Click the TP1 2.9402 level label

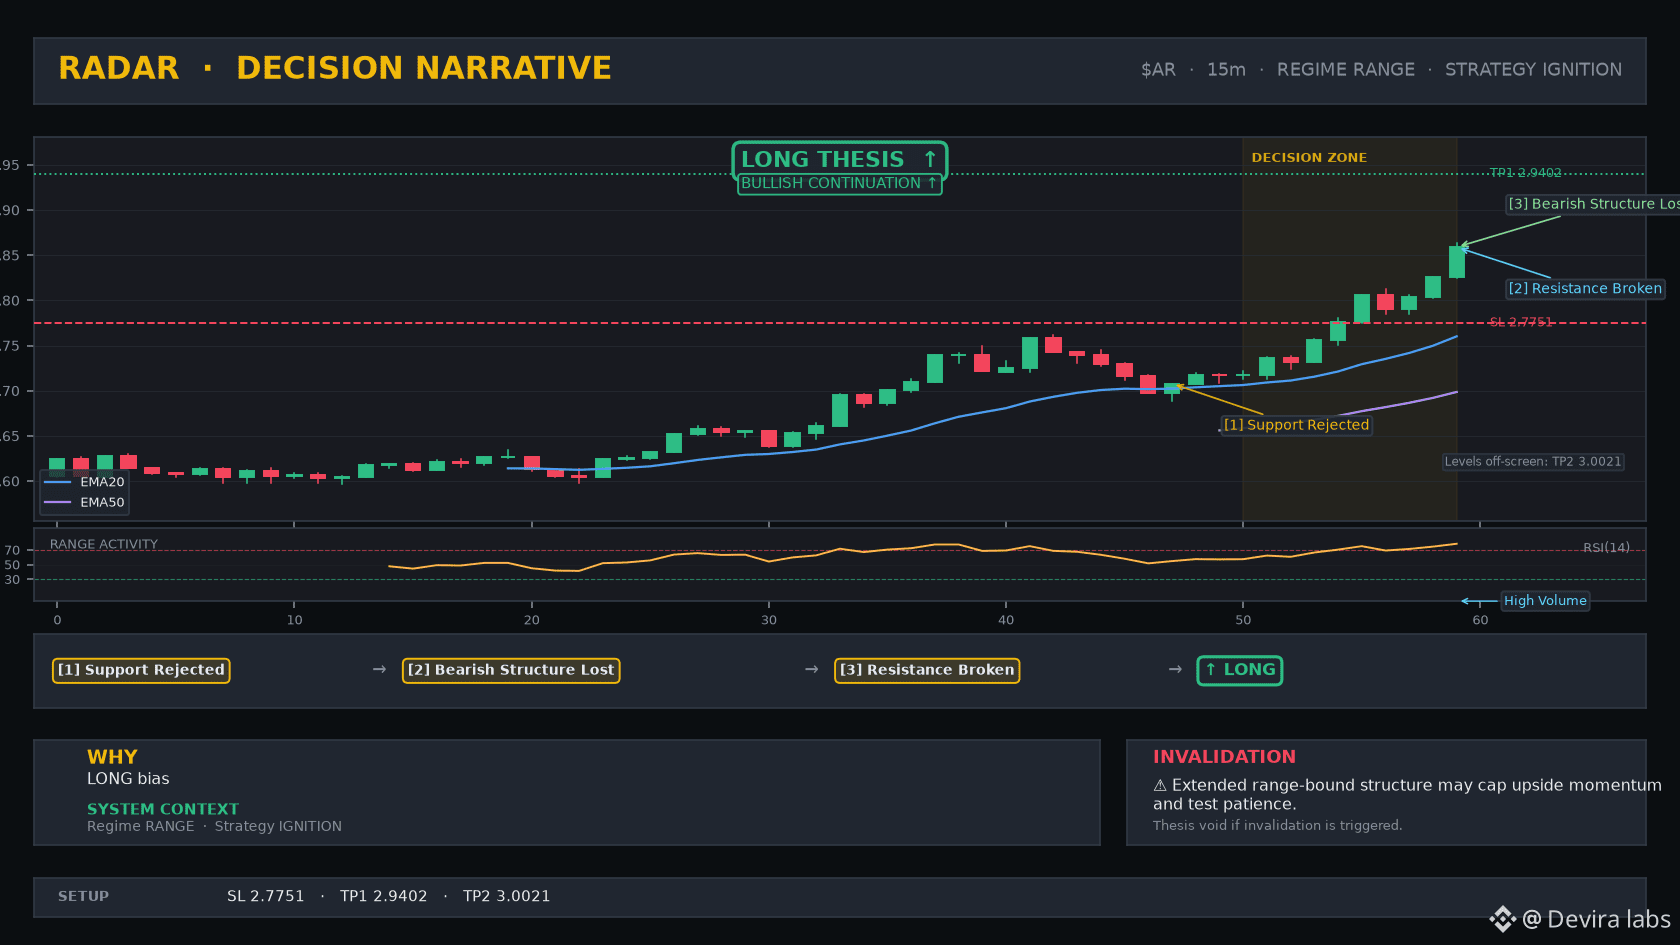pyautogui.click(x=1526, y=173)
